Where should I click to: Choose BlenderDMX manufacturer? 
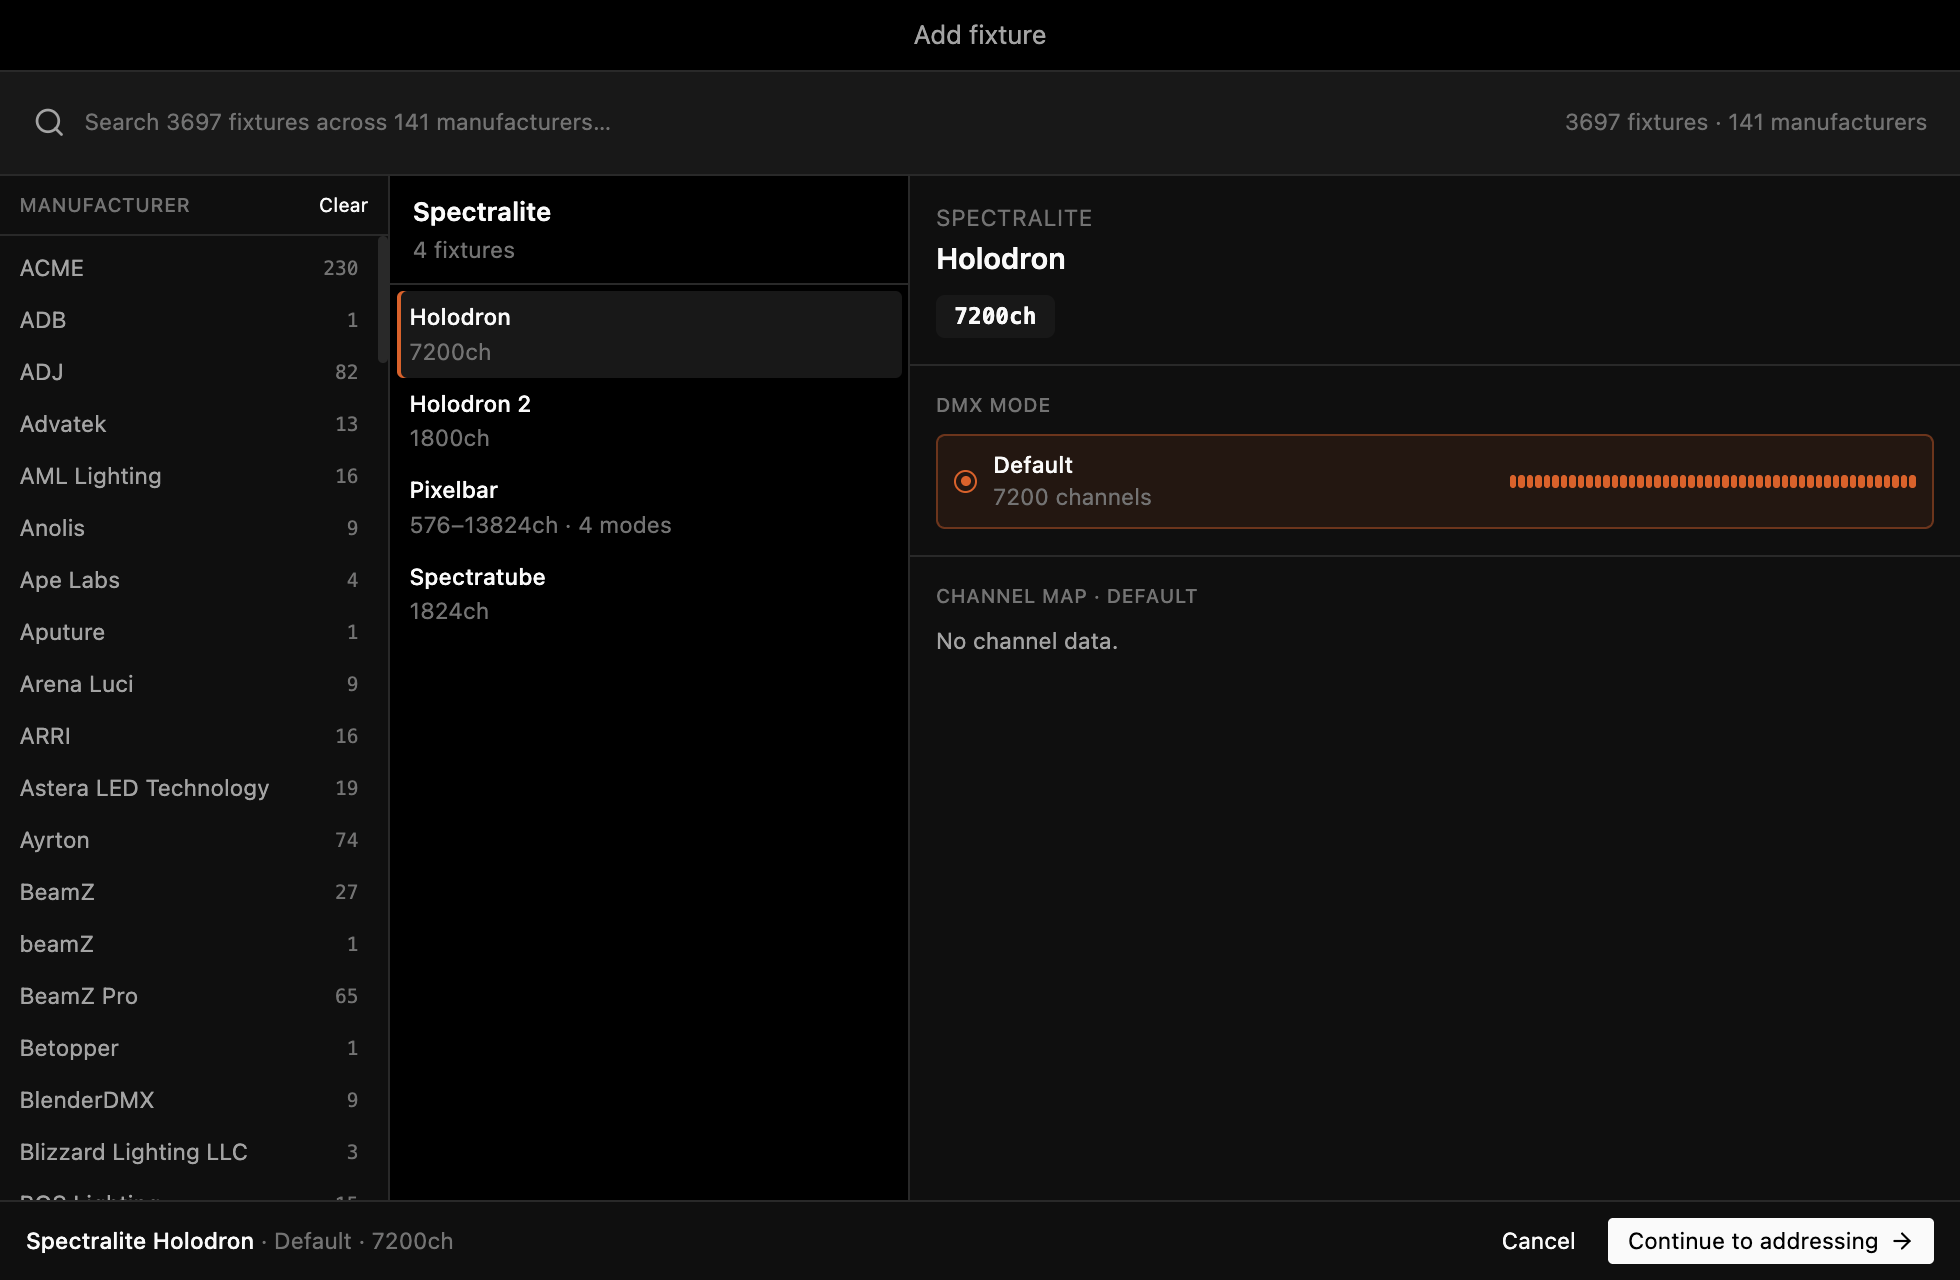[189, 1100]
